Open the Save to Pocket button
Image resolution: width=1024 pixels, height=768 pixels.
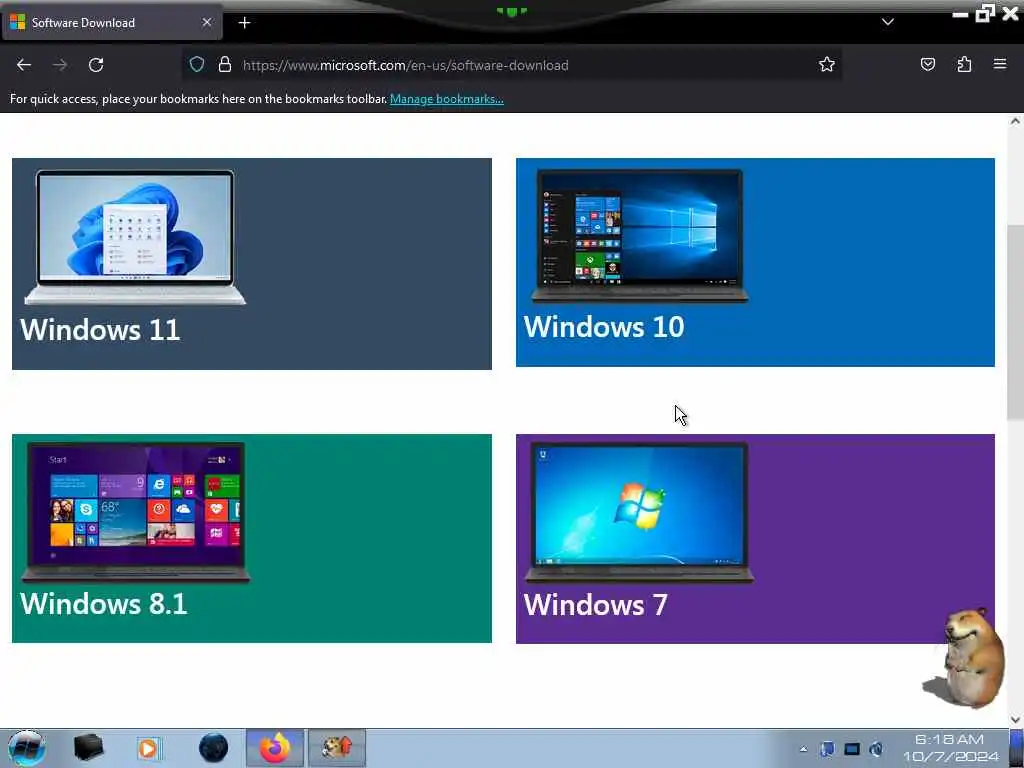pyautogui.click(x=927, y=64)
